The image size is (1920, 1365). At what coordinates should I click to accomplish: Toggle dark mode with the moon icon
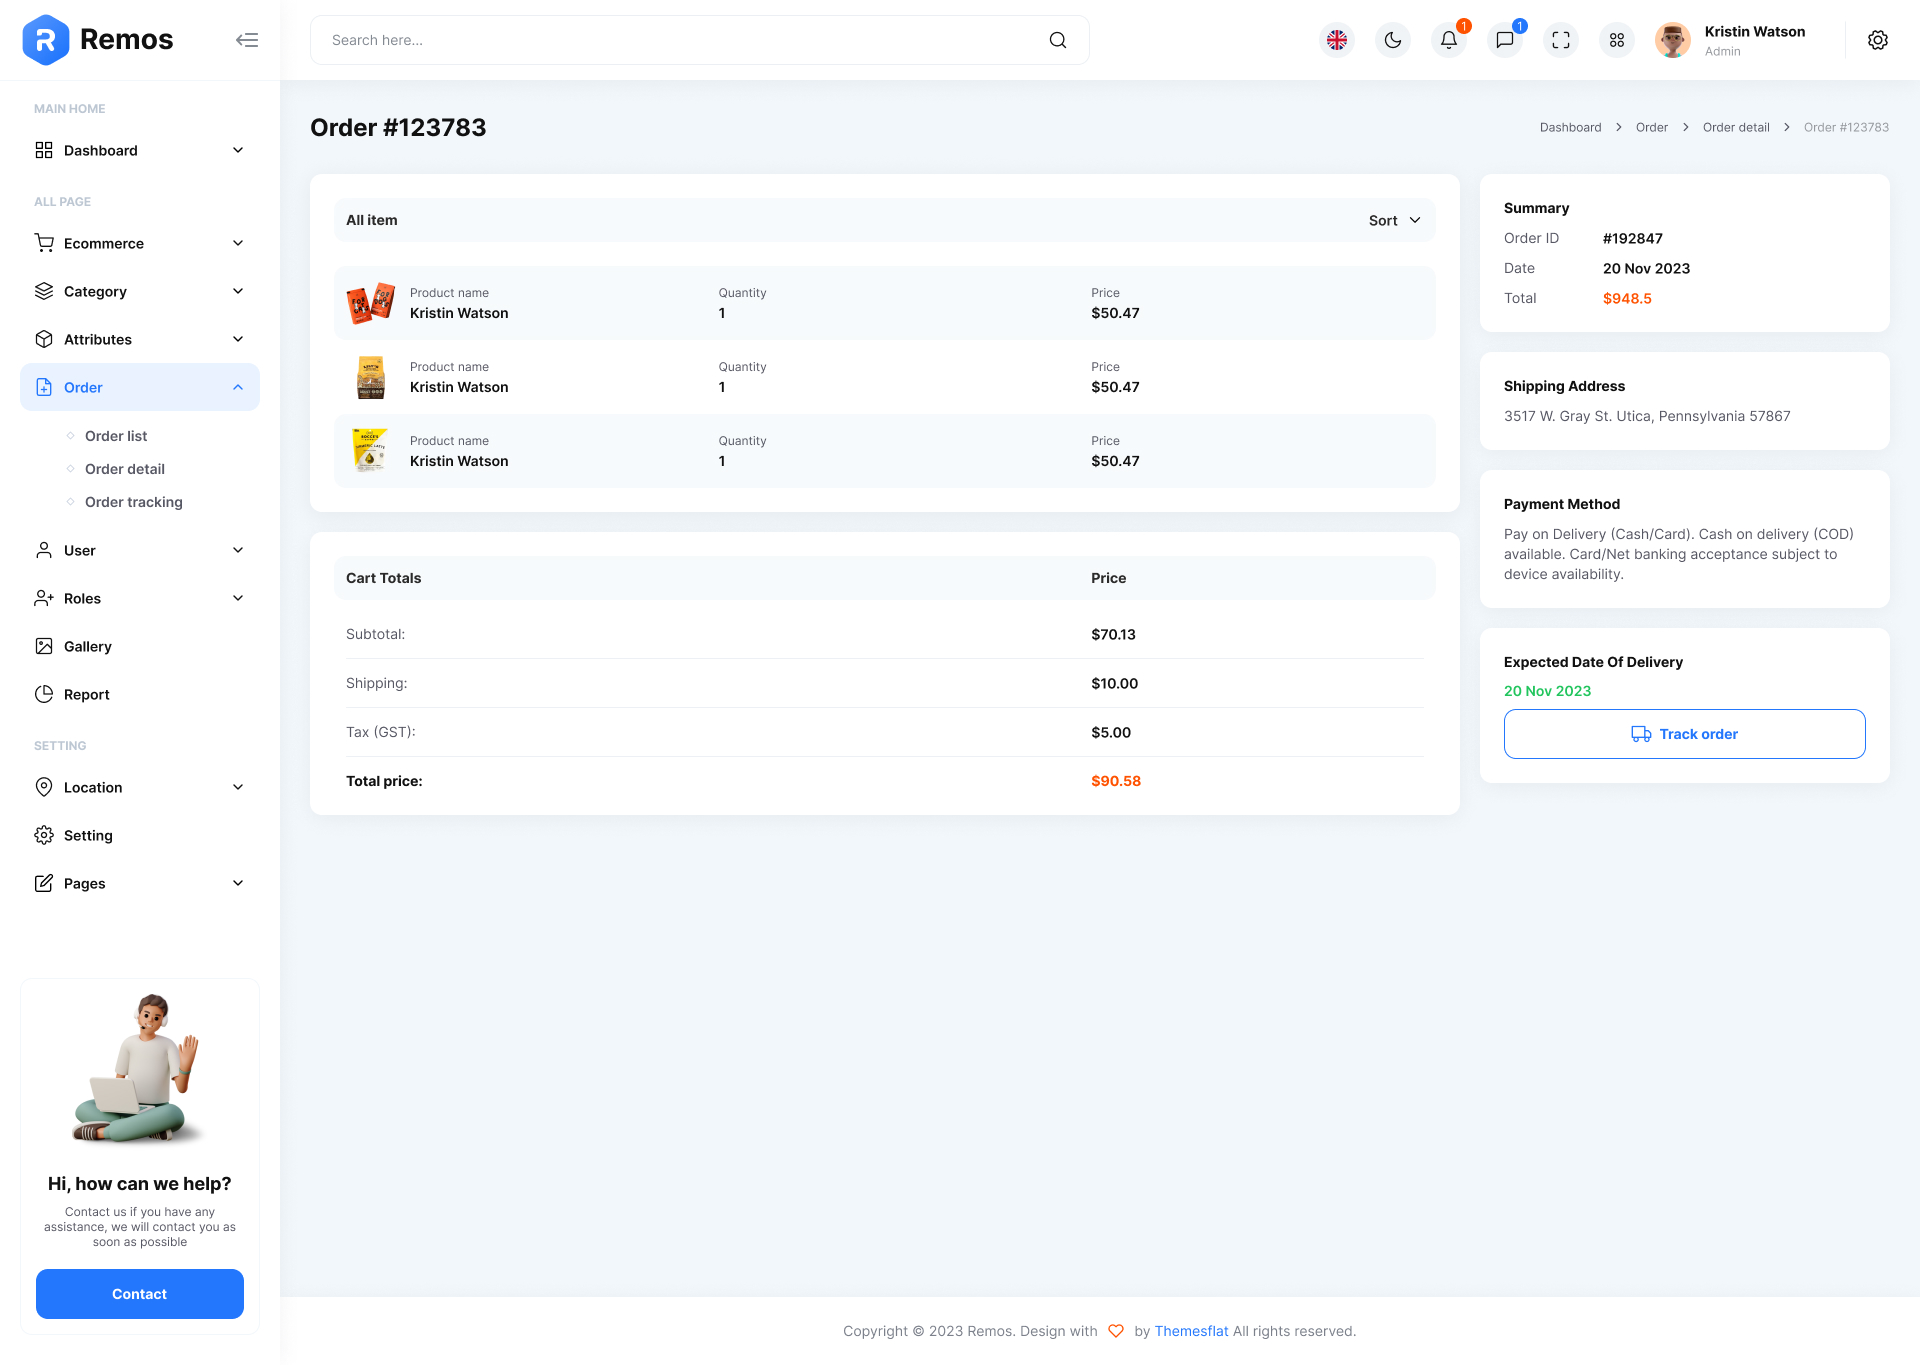coord(1393,40)
